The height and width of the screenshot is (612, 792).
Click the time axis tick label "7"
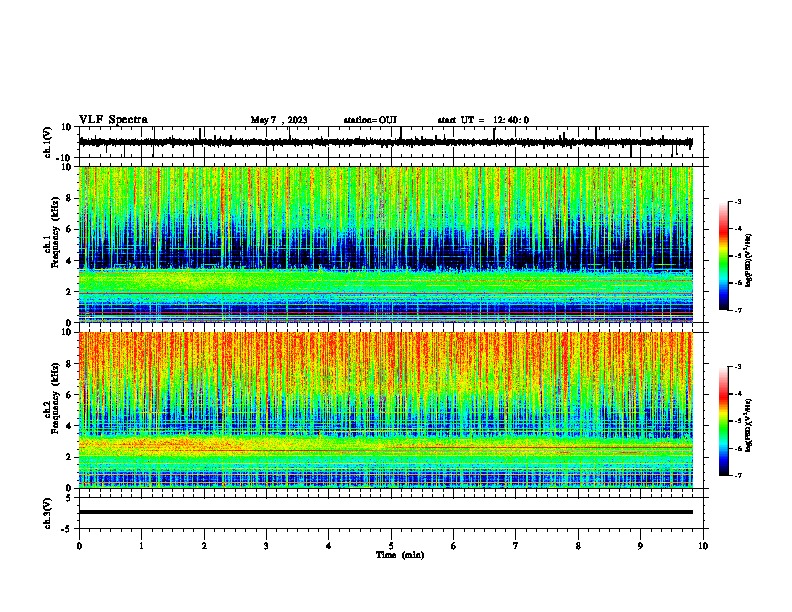click(x=516, y=546)
